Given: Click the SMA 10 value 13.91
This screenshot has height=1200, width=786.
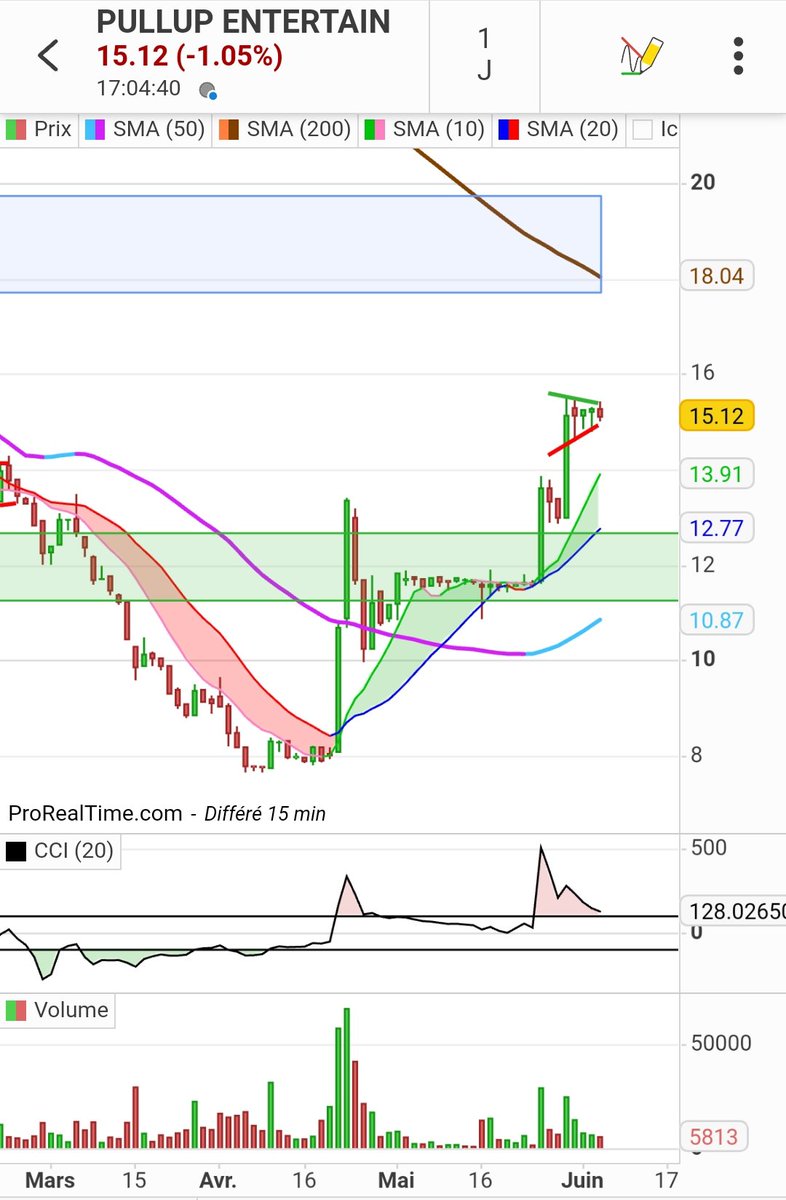Looking at the screenshot, I should [x=717, y=474].
